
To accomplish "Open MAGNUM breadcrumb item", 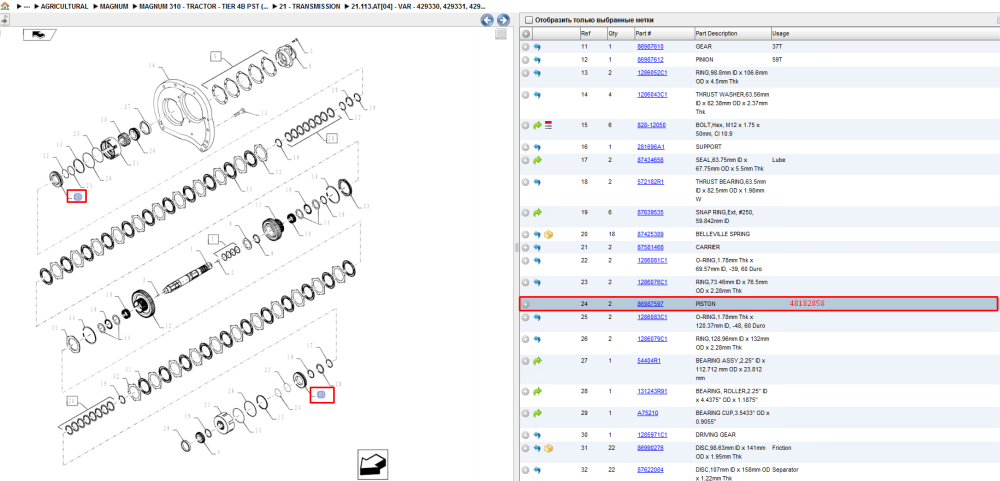I will (115, 6).
